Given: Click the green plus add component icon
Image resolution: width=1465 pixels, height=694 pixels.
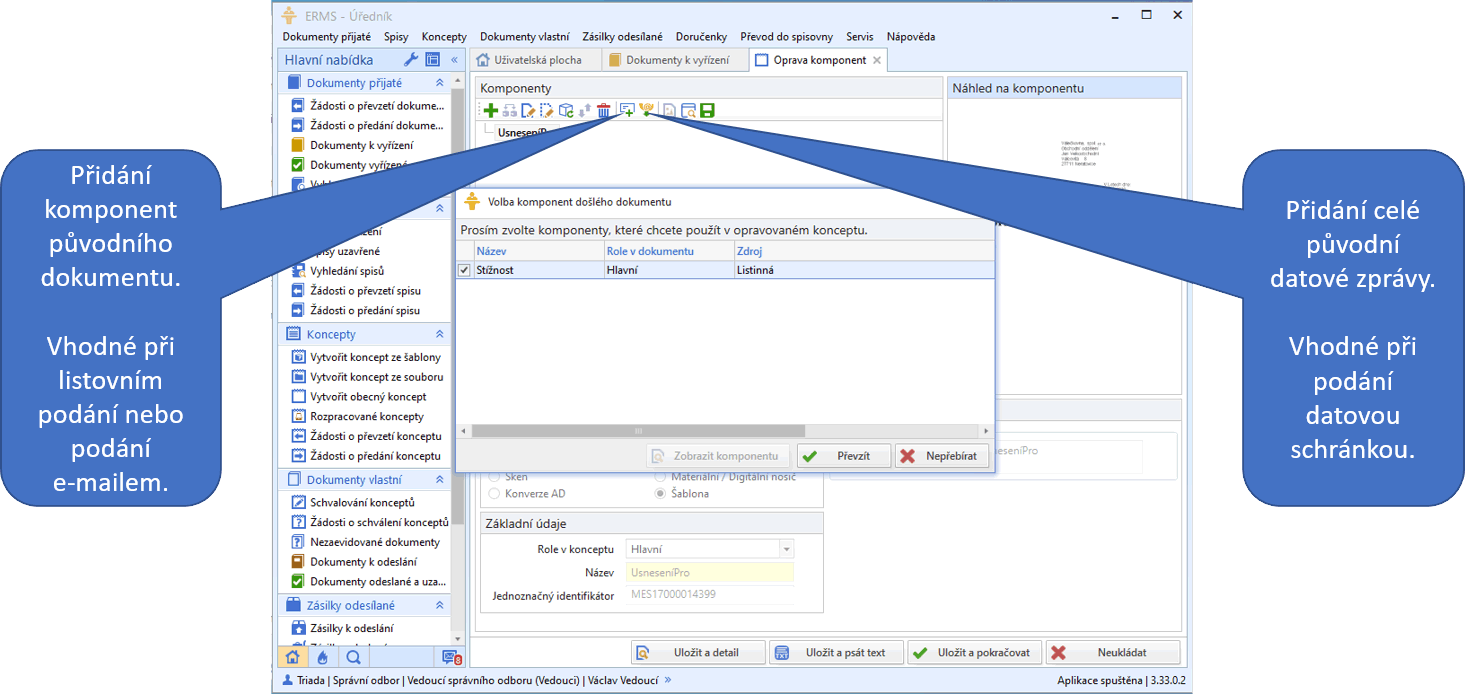Looking at the screenshot, I should [490, 111].
